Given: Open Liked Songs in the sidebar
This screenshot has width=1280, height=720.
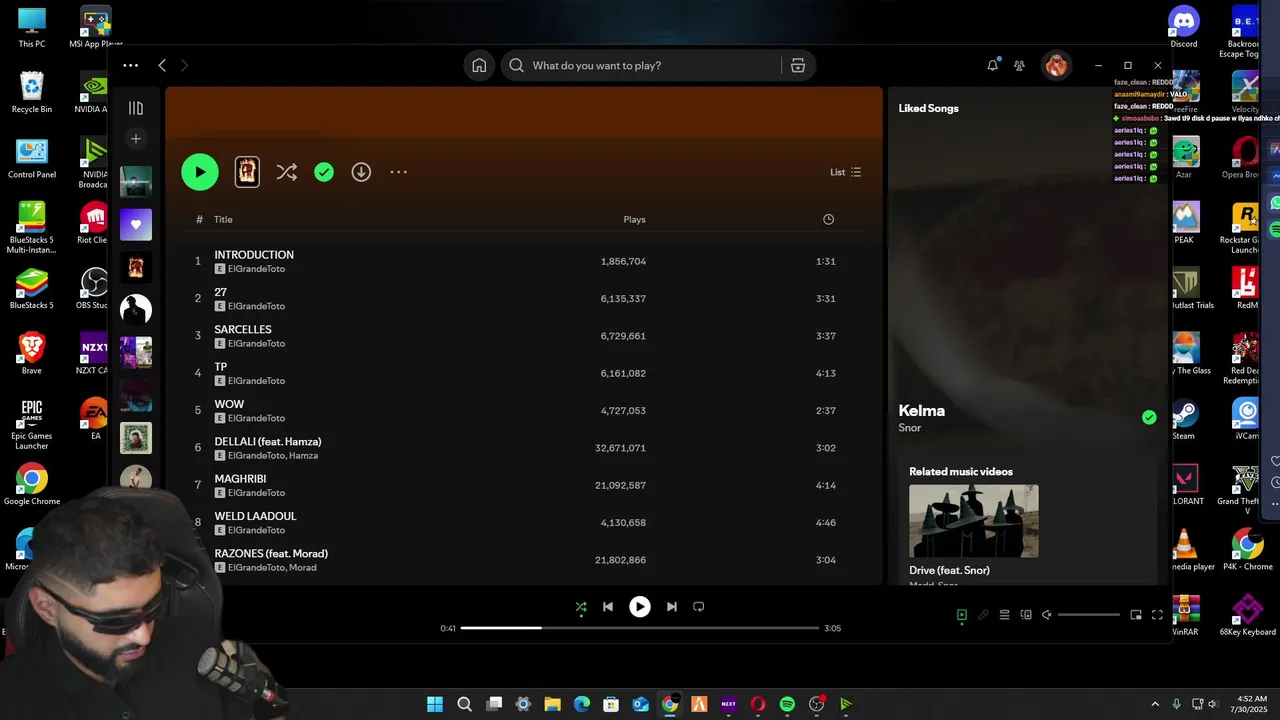Looking at the screenshot, I should tap(136, 225).
